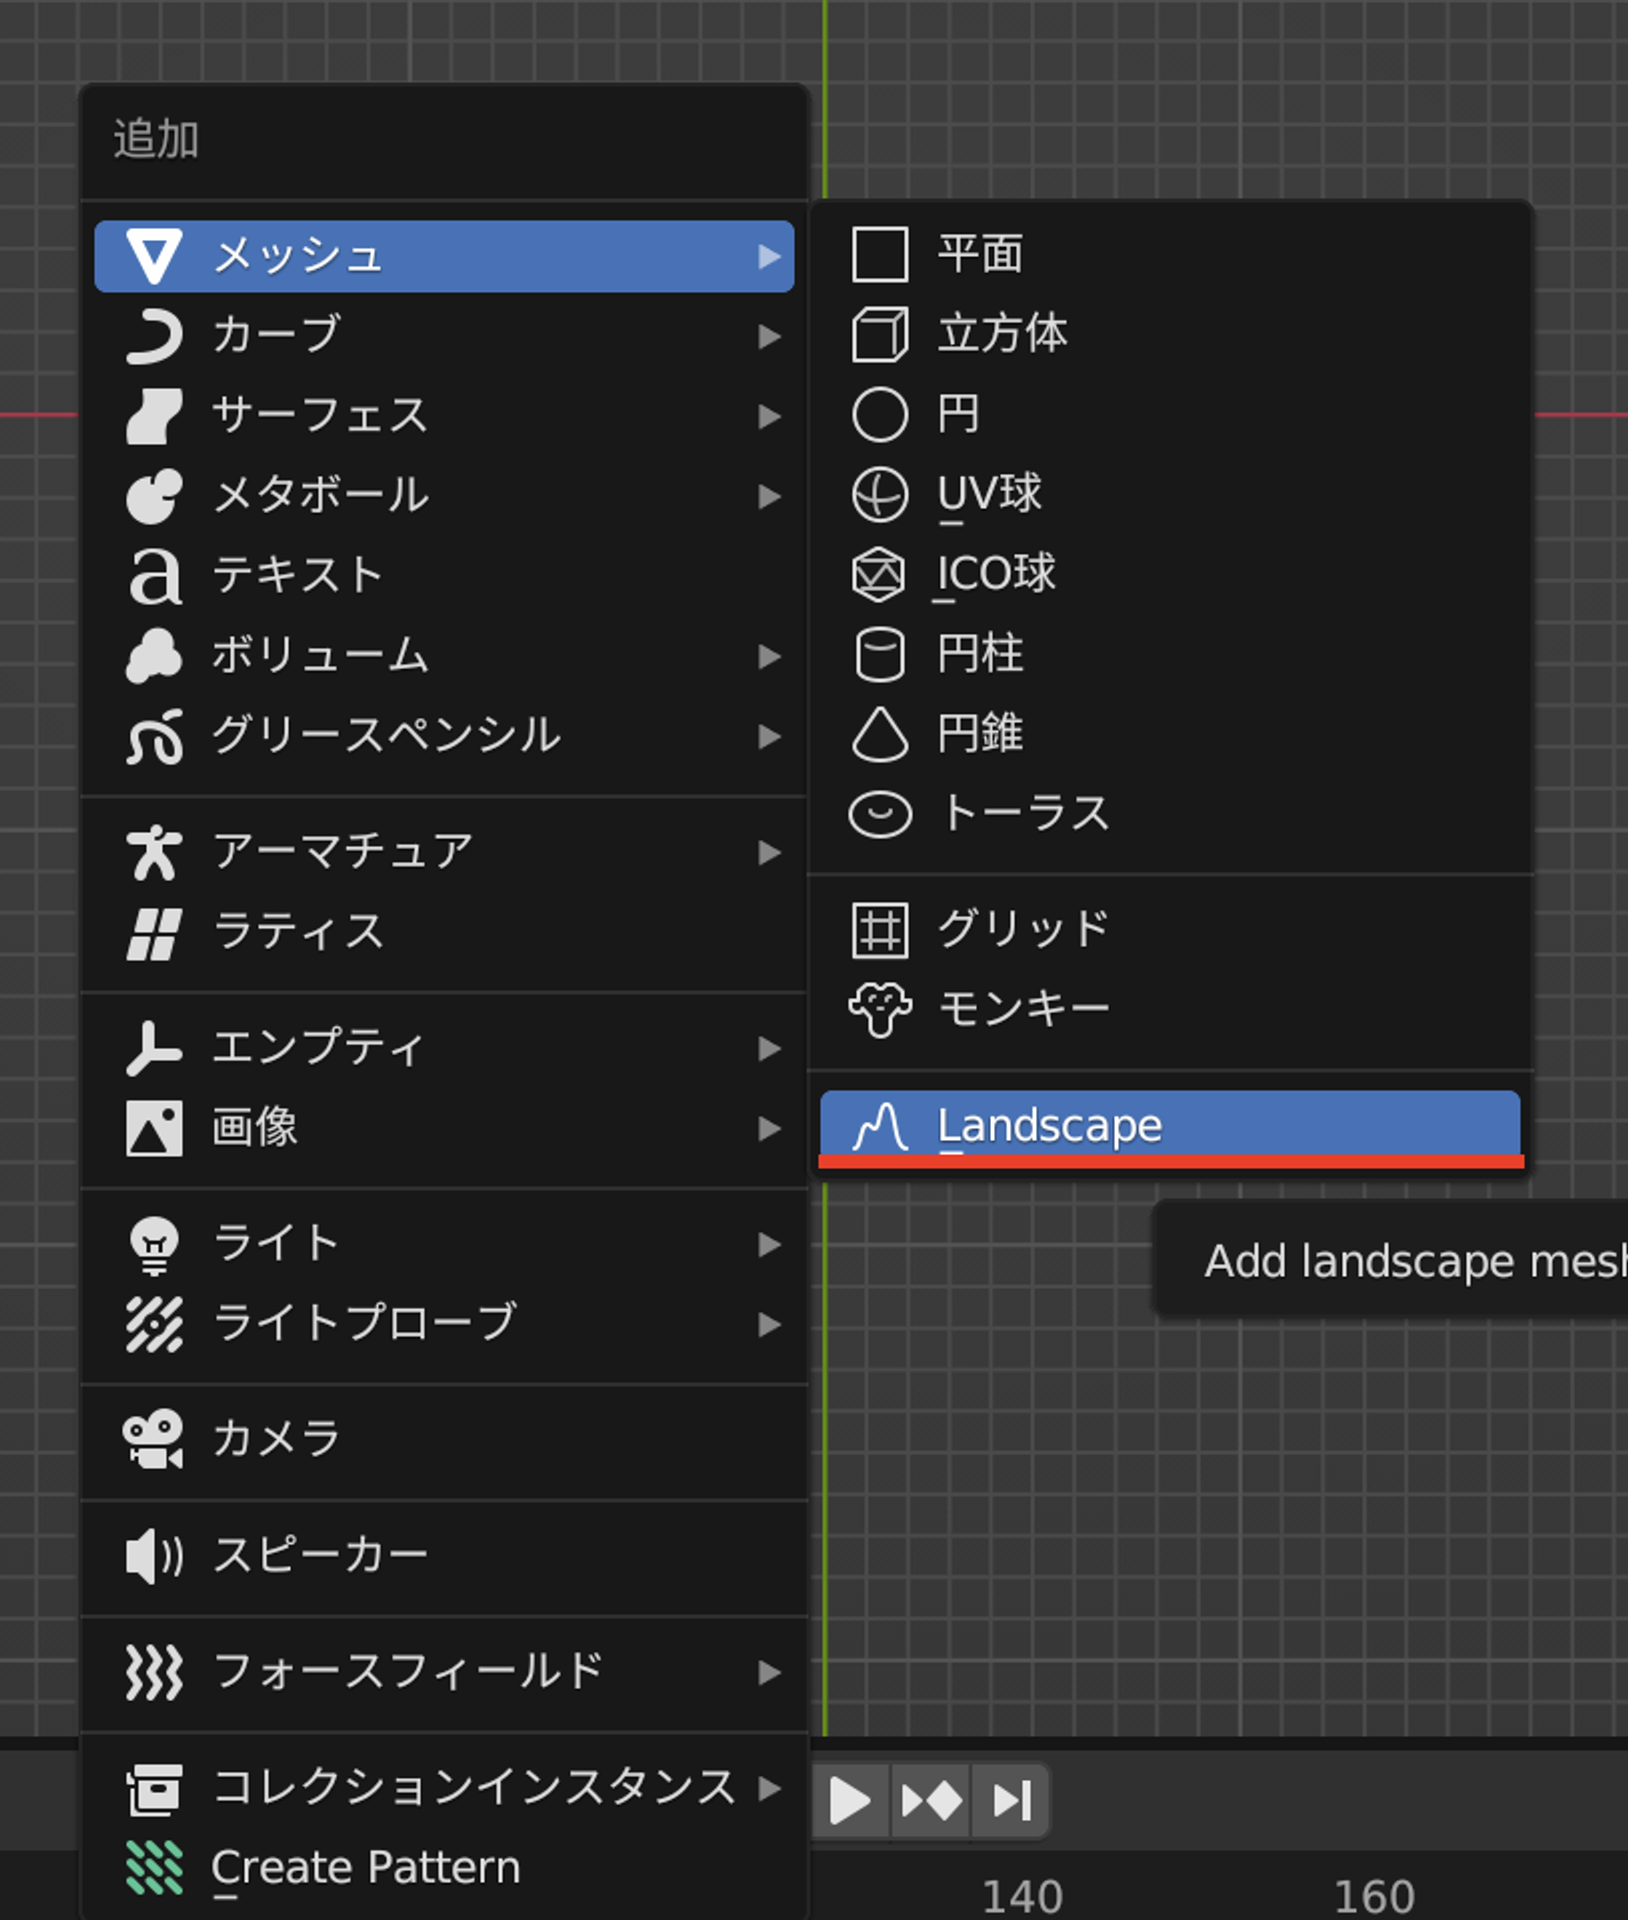Expand the ボリューム submenu arrow
Screen dimensions: 1628x1920
click(769, 657)
